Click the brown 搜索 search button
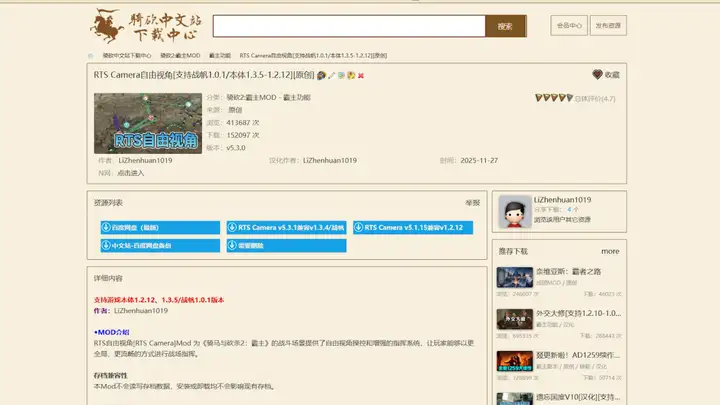The image size is (720, 405). [506, 26]
